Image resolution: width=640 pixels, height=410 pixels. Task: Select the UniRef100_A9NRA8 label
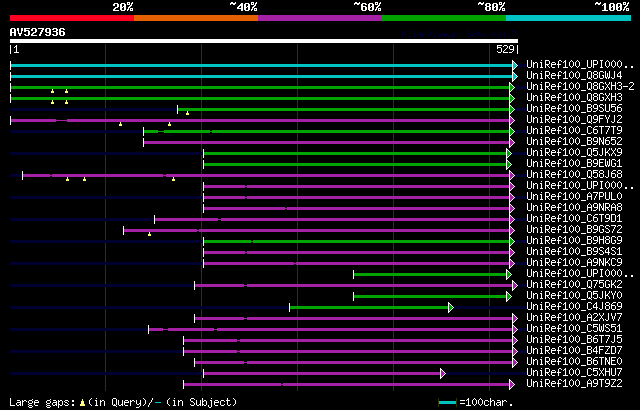pos(574,208)
